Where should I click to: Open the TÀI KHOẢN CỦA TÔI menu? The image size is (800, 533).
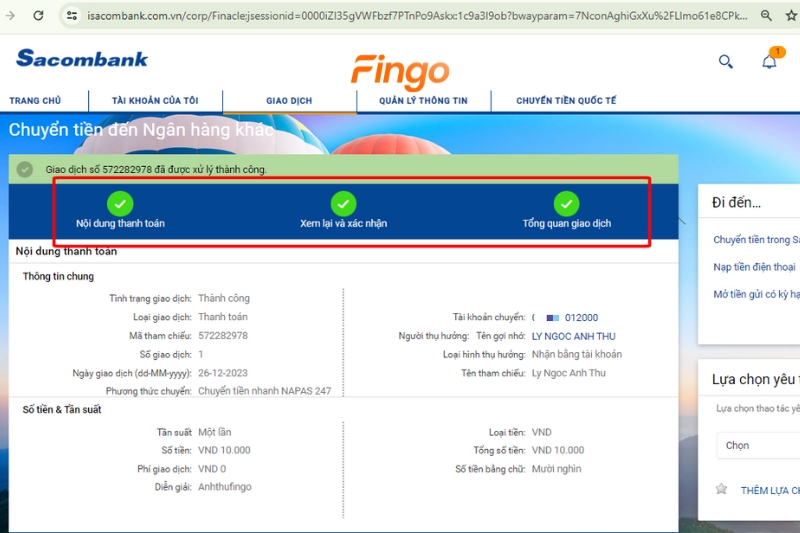tap(155, 100)
